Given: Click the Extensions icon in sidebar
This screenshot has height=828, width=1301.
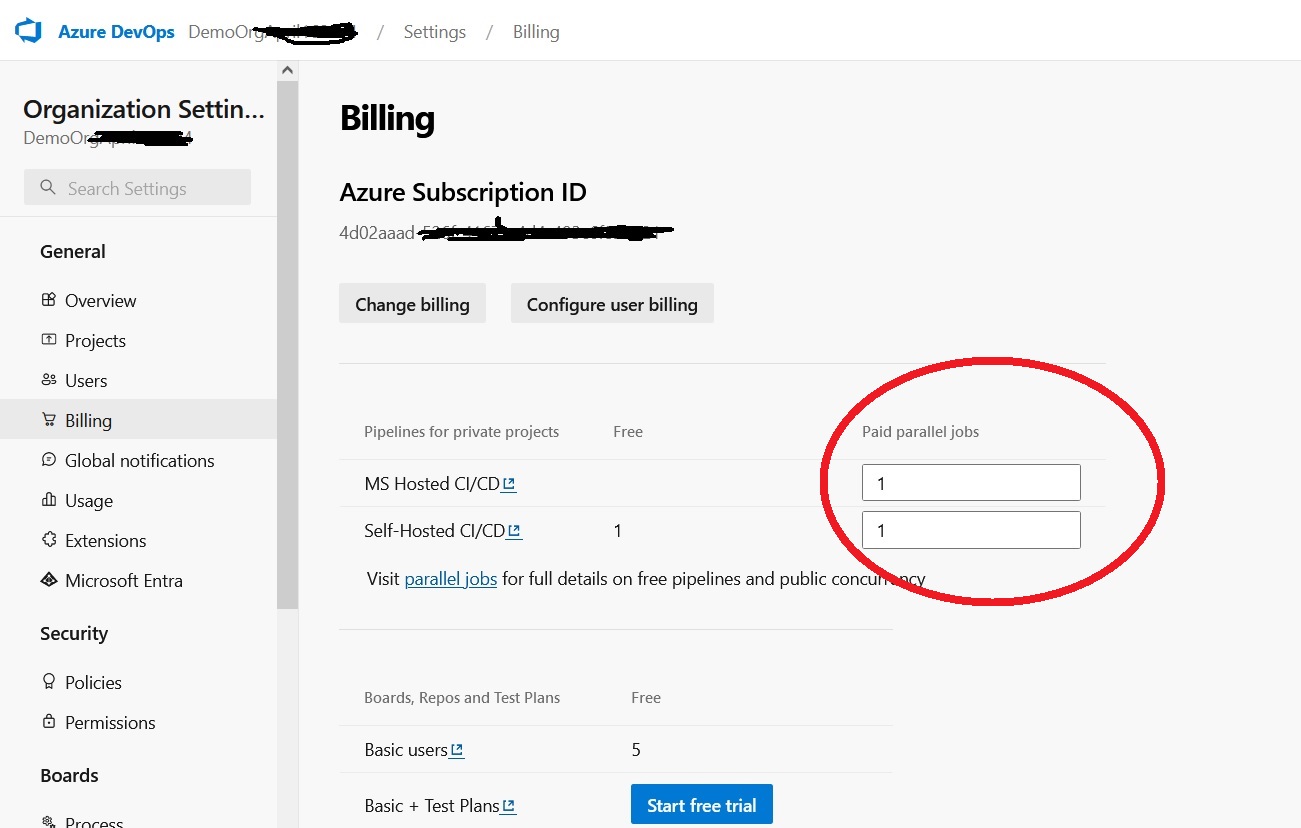Looking at the screenshot, I should click(49, 540).
